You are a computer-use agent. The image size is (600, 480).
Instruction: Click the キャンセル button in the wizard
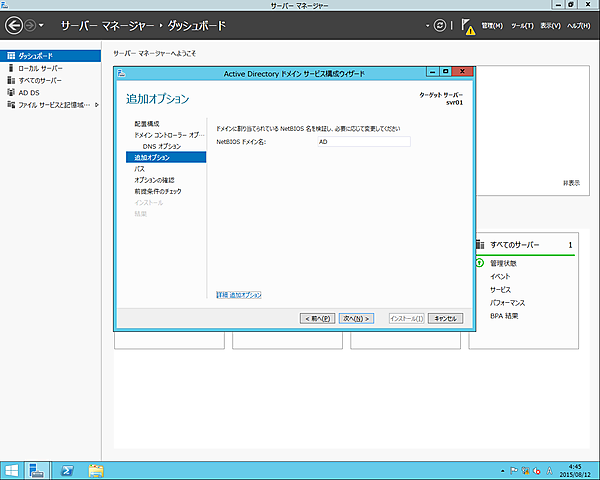tap(445, 318)
